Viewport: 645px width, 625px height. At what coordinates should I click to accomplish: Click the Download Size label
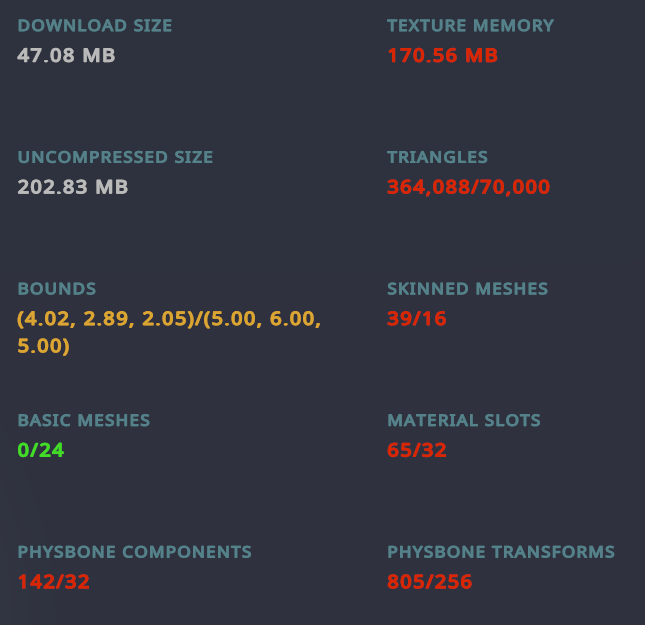95,26
